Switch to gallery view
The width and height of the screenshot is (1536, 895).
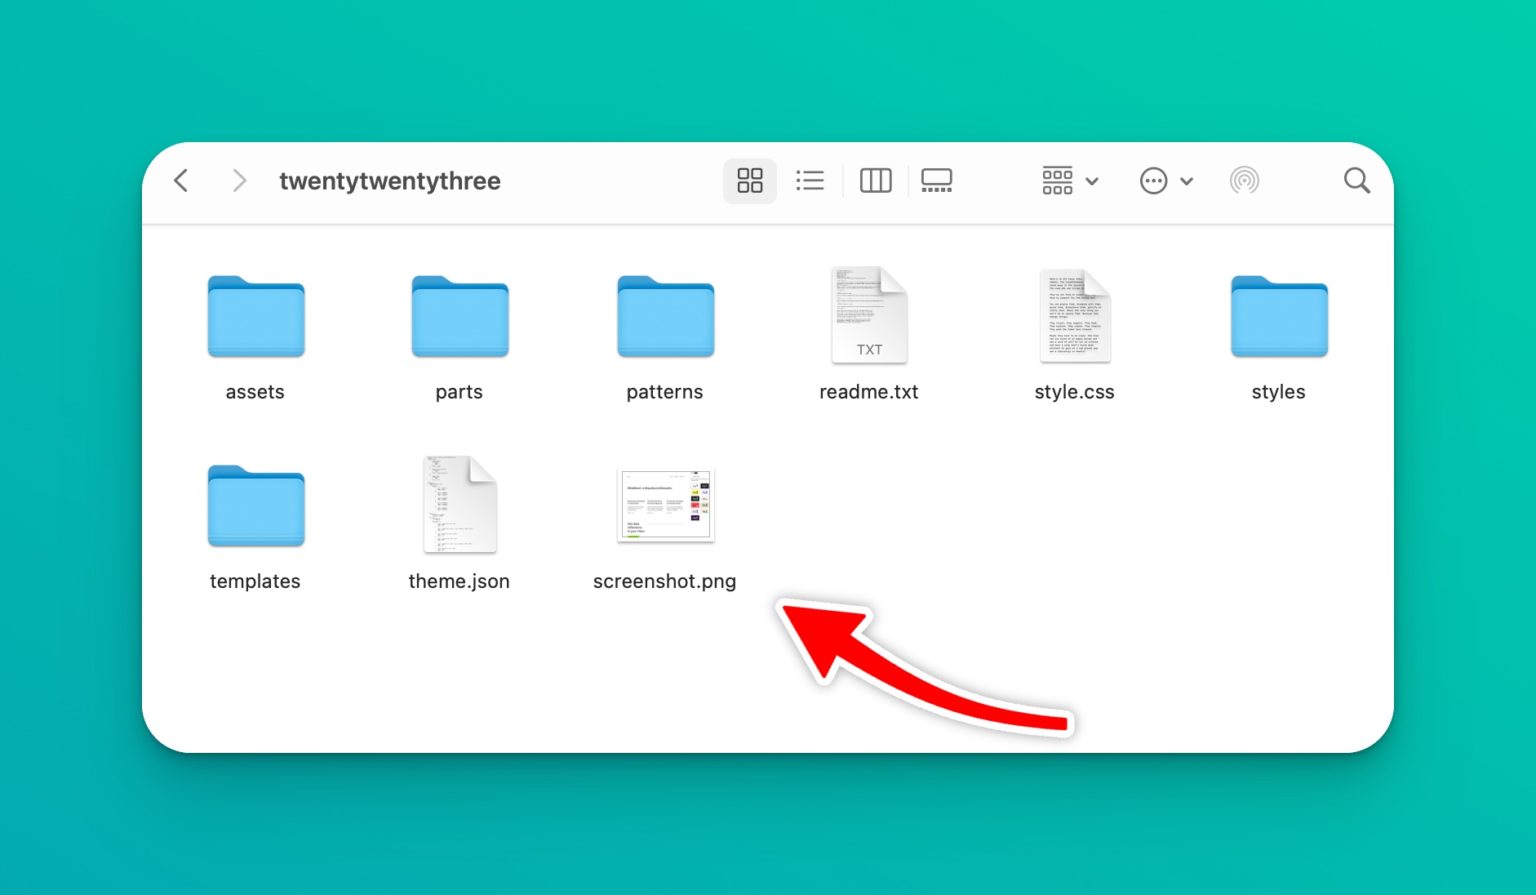tap(937, 181)
